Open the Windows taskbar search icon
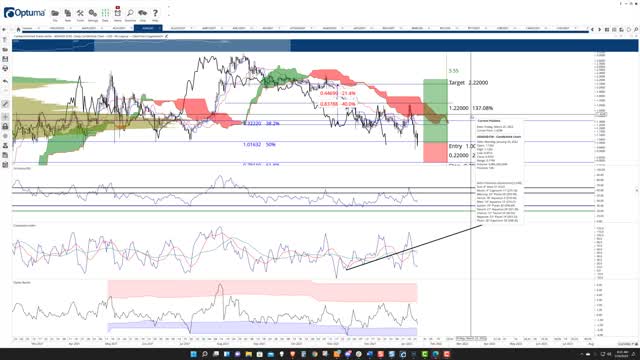The image size is (640, 360). click(x=204, y=354)
